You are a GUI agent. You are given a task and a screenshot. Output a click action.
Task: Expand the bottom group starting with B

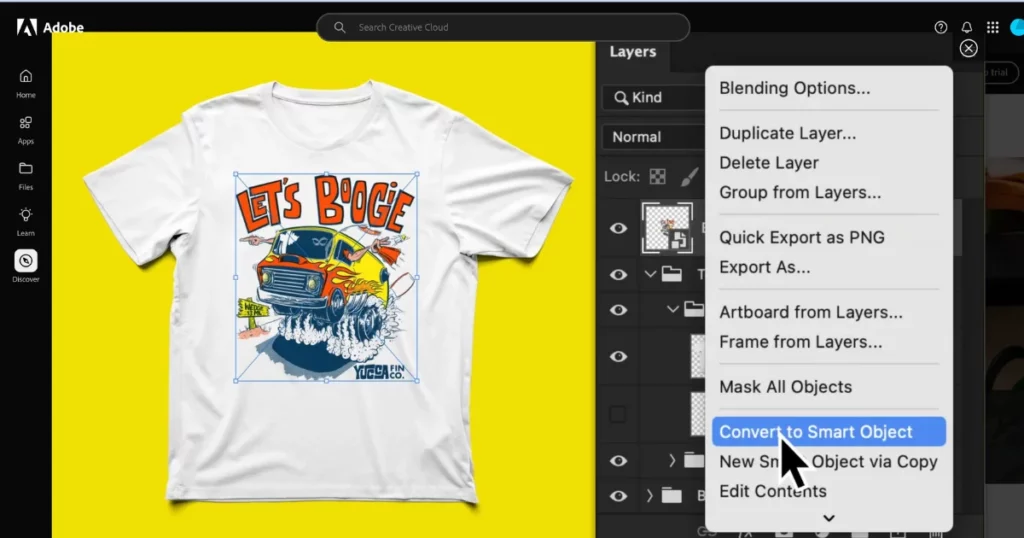(649, 496)
